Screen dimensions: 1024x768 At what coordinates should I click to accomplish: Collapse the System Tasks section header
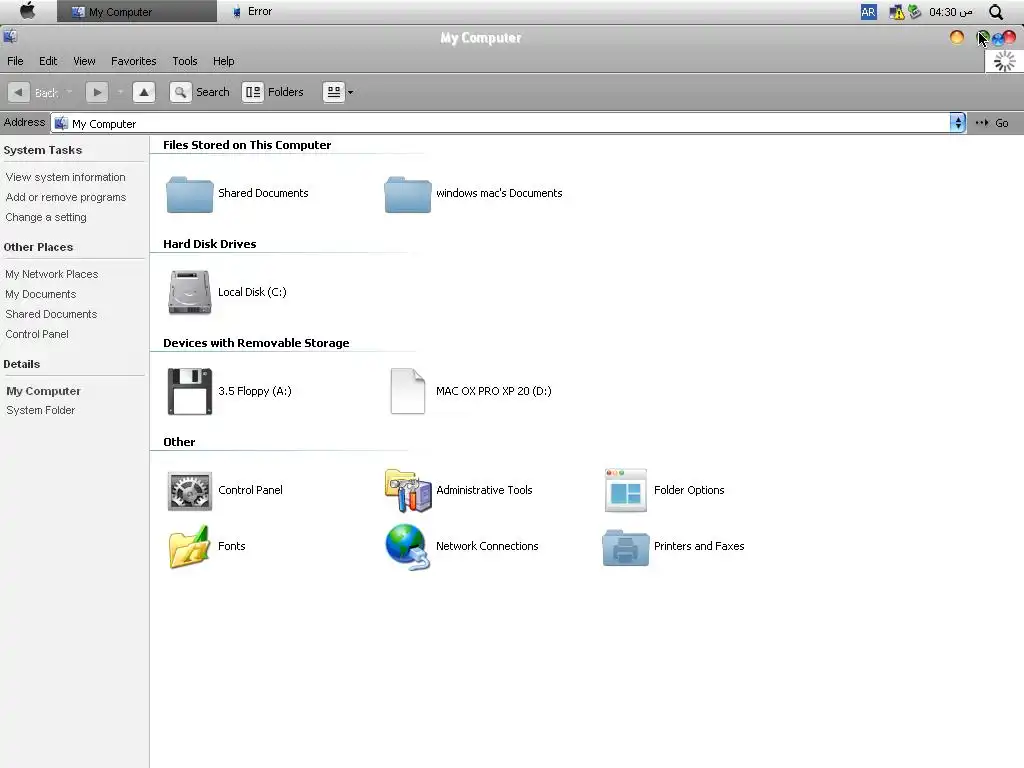(x=42, y=150)
